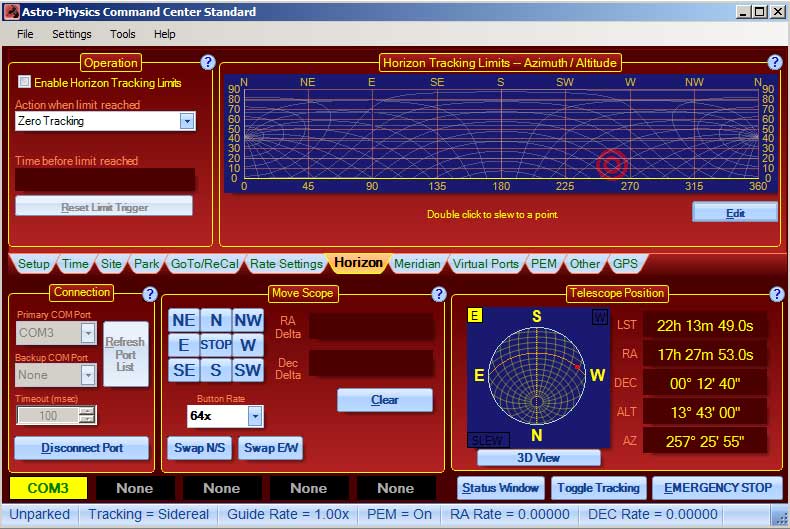Select the yellow COM3 port indicator

pos(48,488)
